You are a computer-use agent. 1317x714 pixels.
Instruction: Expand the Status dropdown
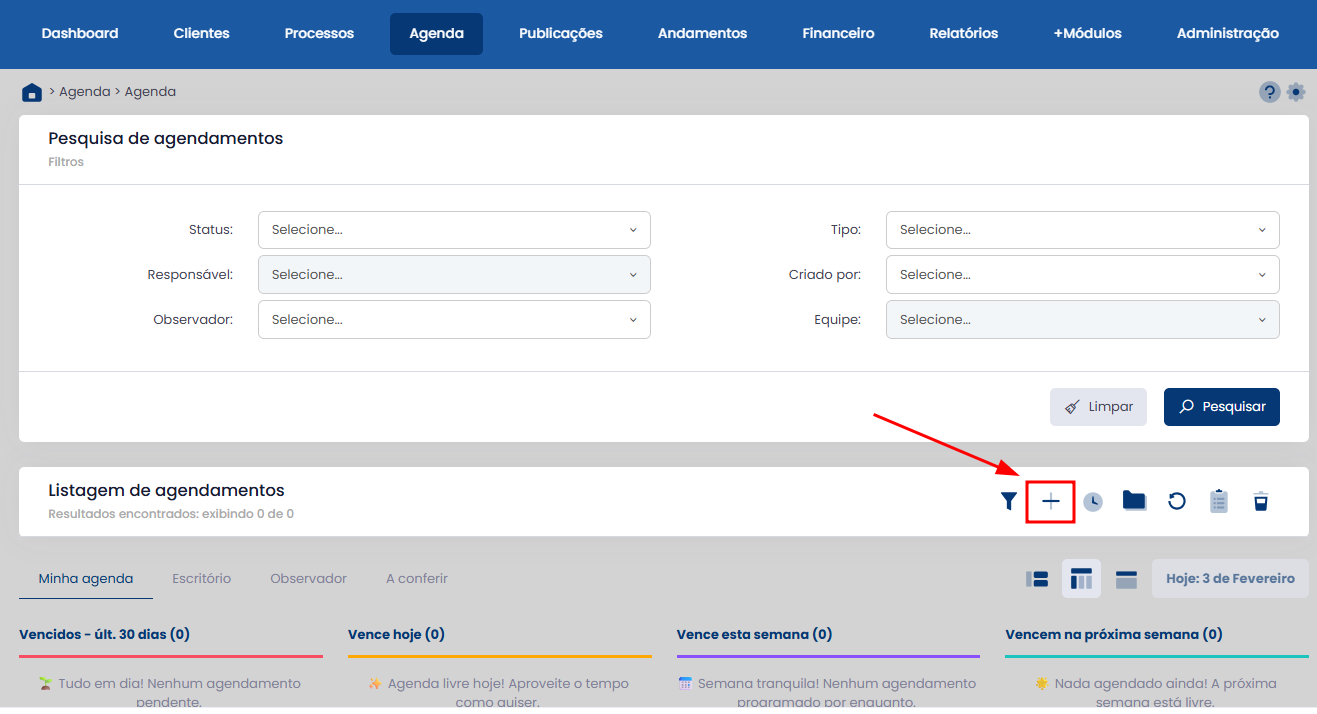(x=454, y=230)
